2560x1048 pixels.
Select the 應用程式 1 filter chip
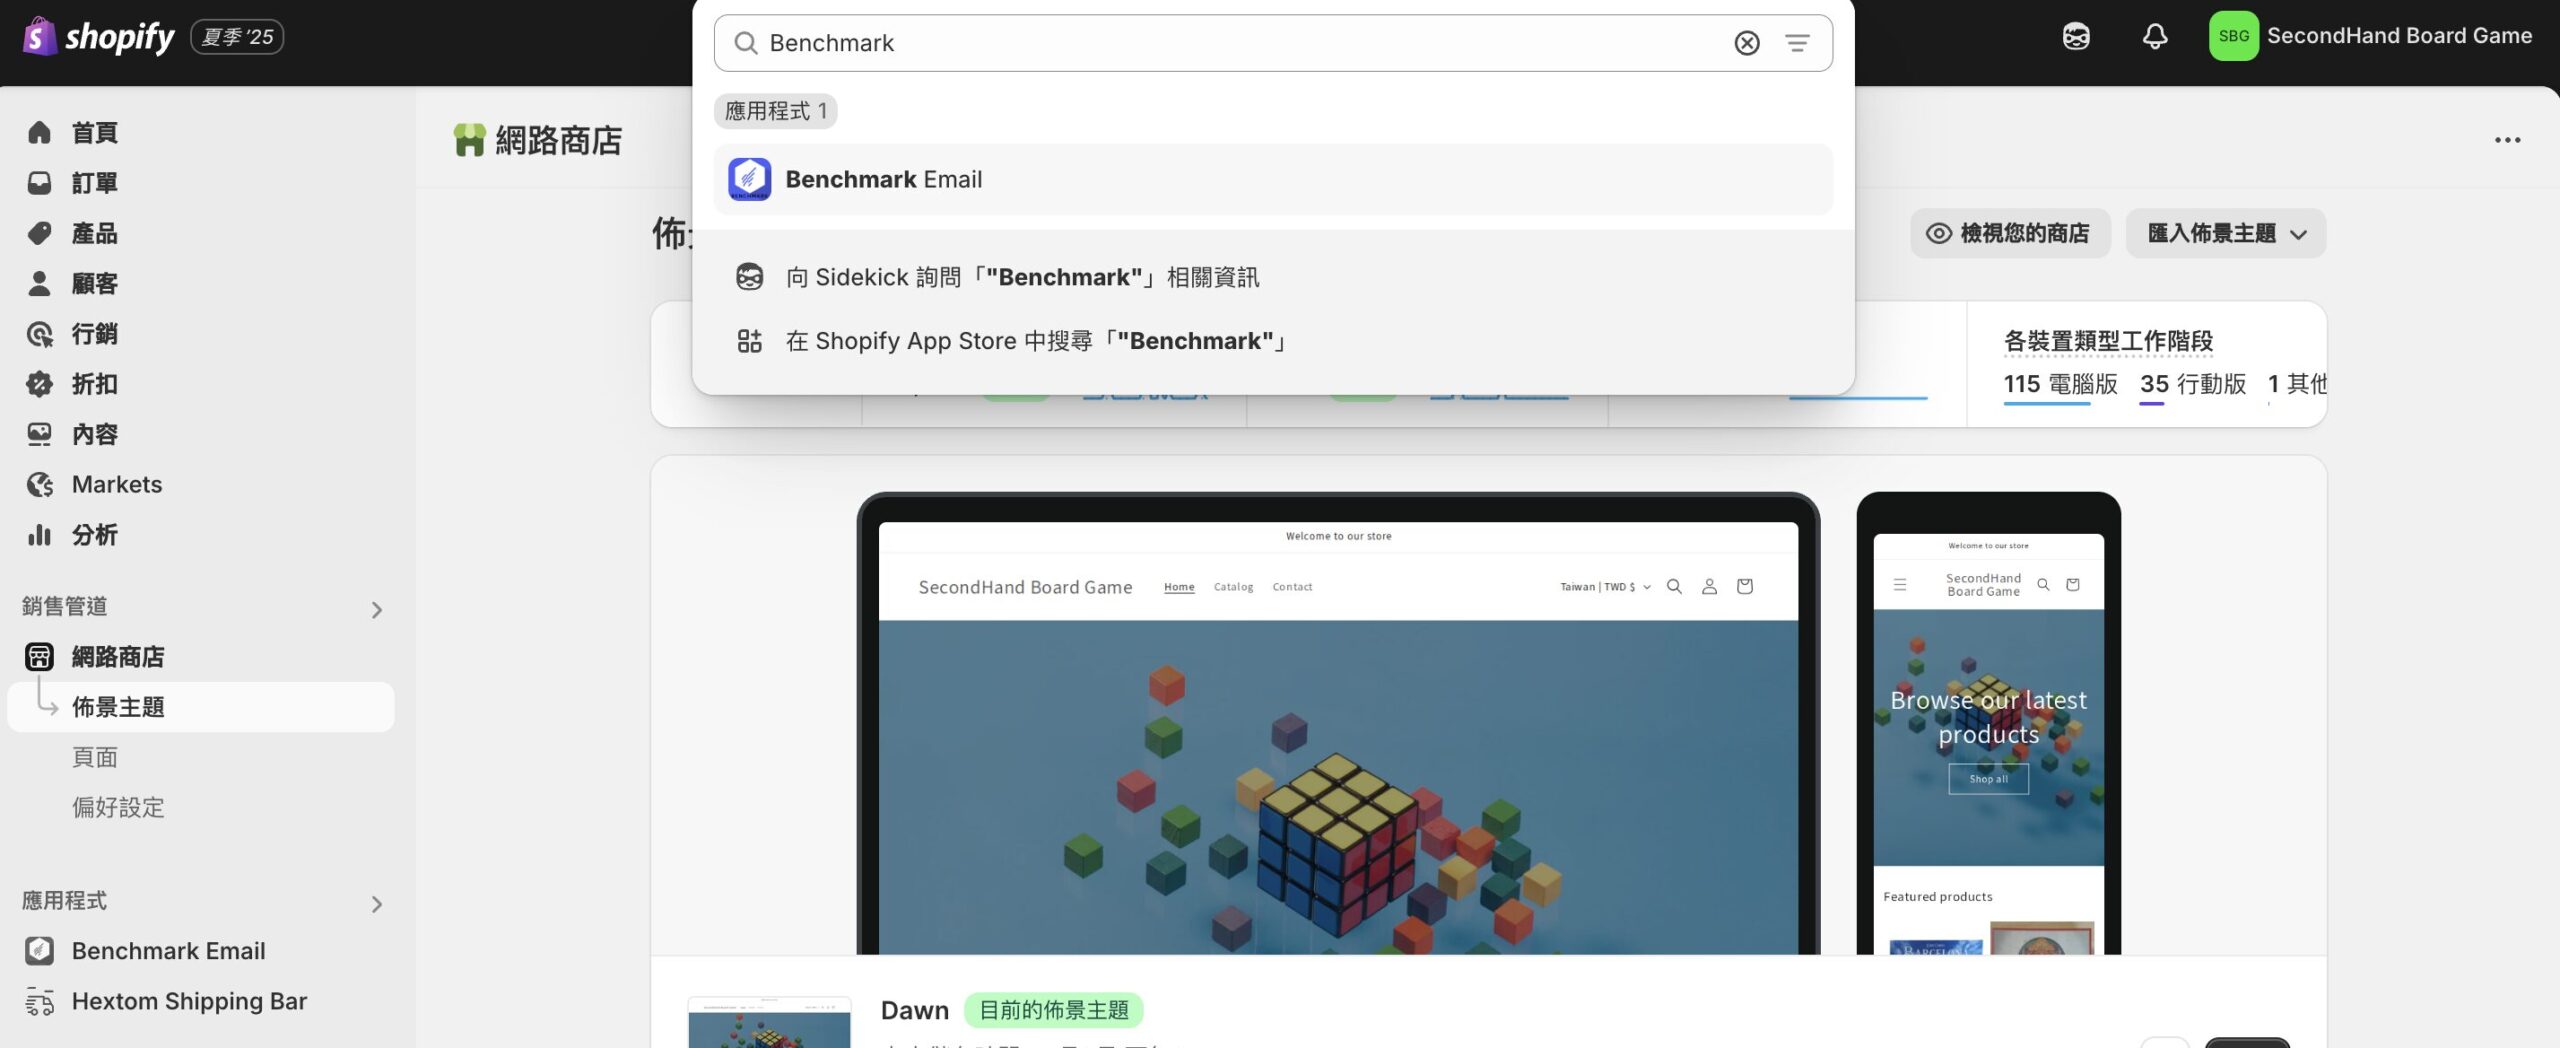pyautogui.click(x=776, y=111)
